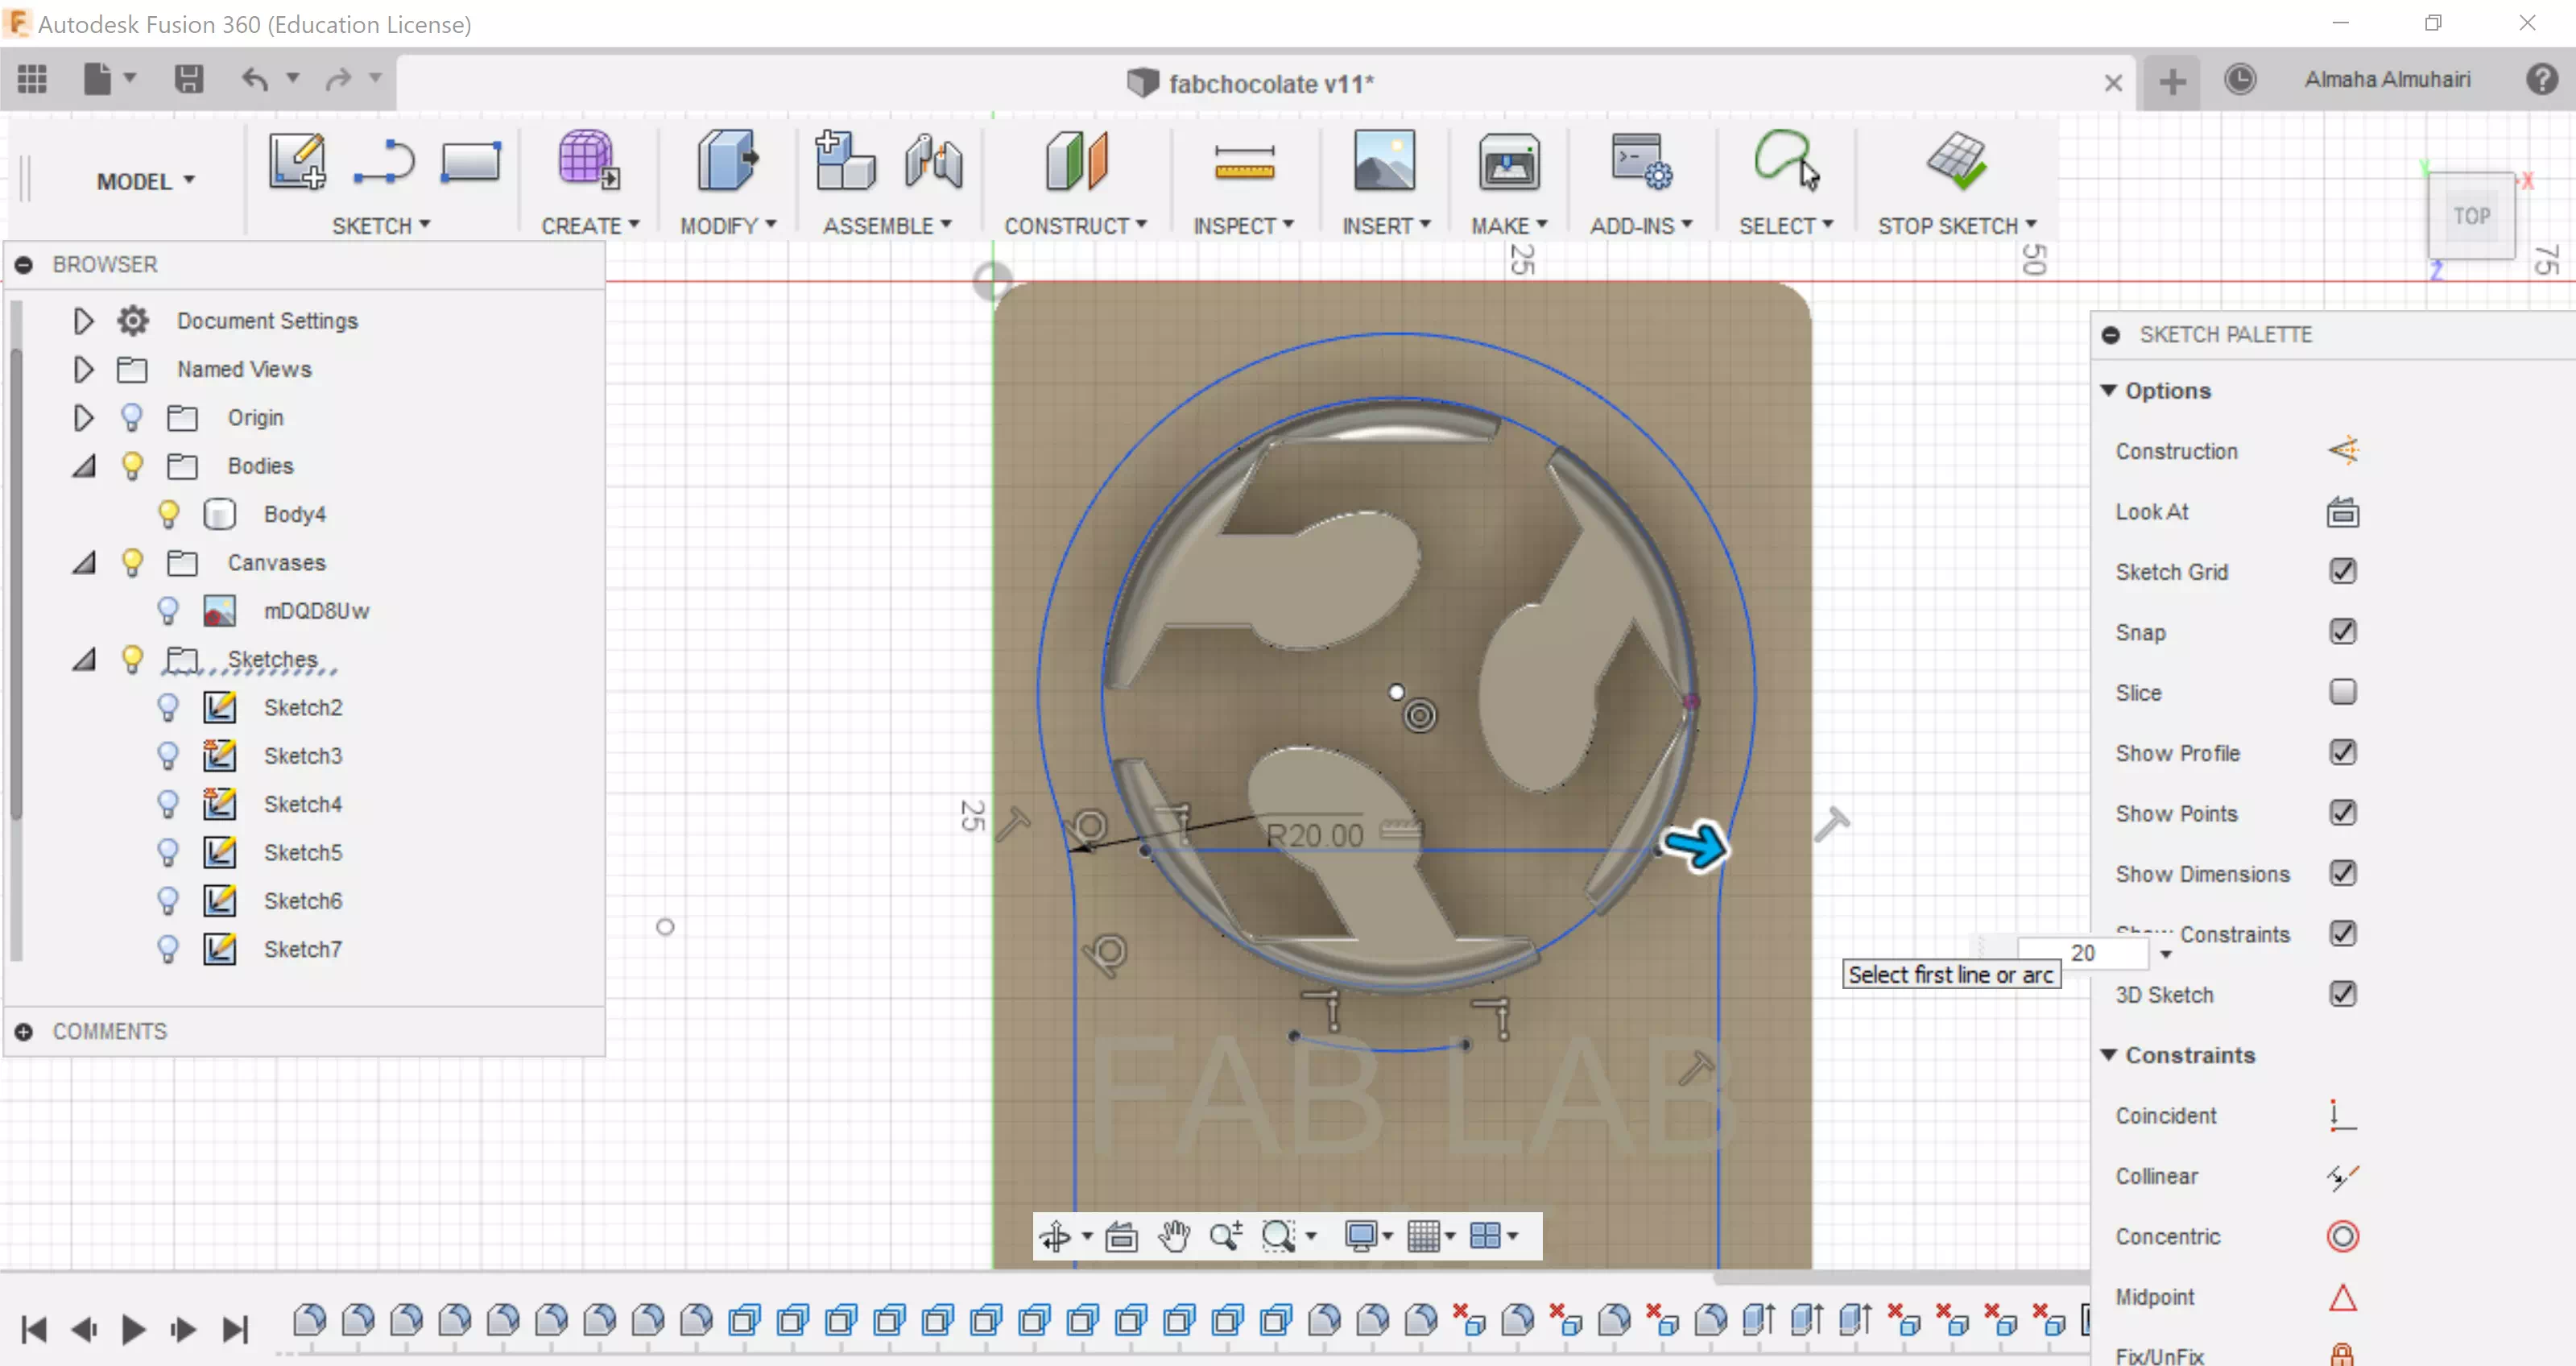Open the MODIFY menu
Screen dimensions: 2576x1366
click(x=727, y=226)
